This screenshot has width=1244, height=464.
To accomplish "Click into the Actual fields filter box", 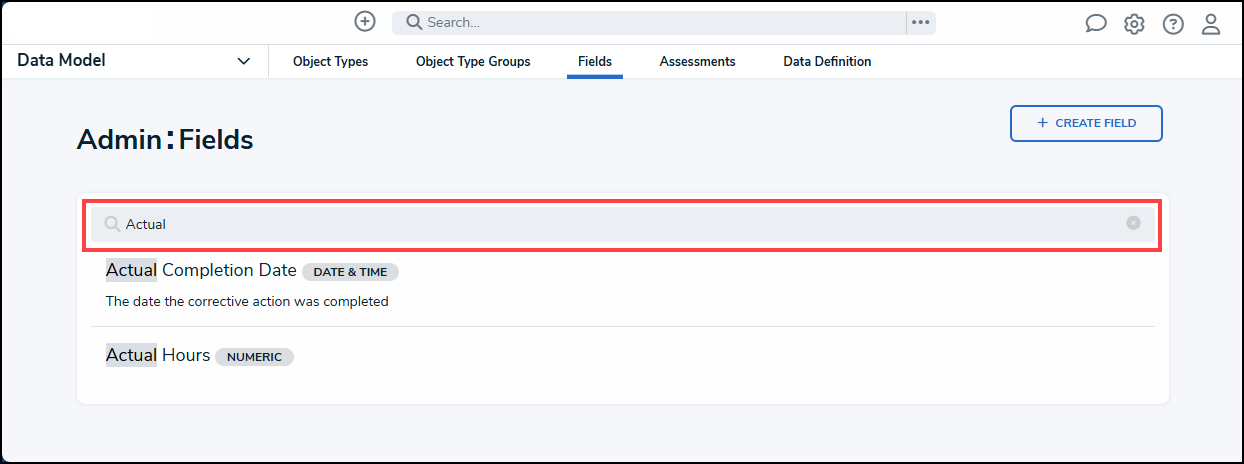I will (x=622, y=224).
